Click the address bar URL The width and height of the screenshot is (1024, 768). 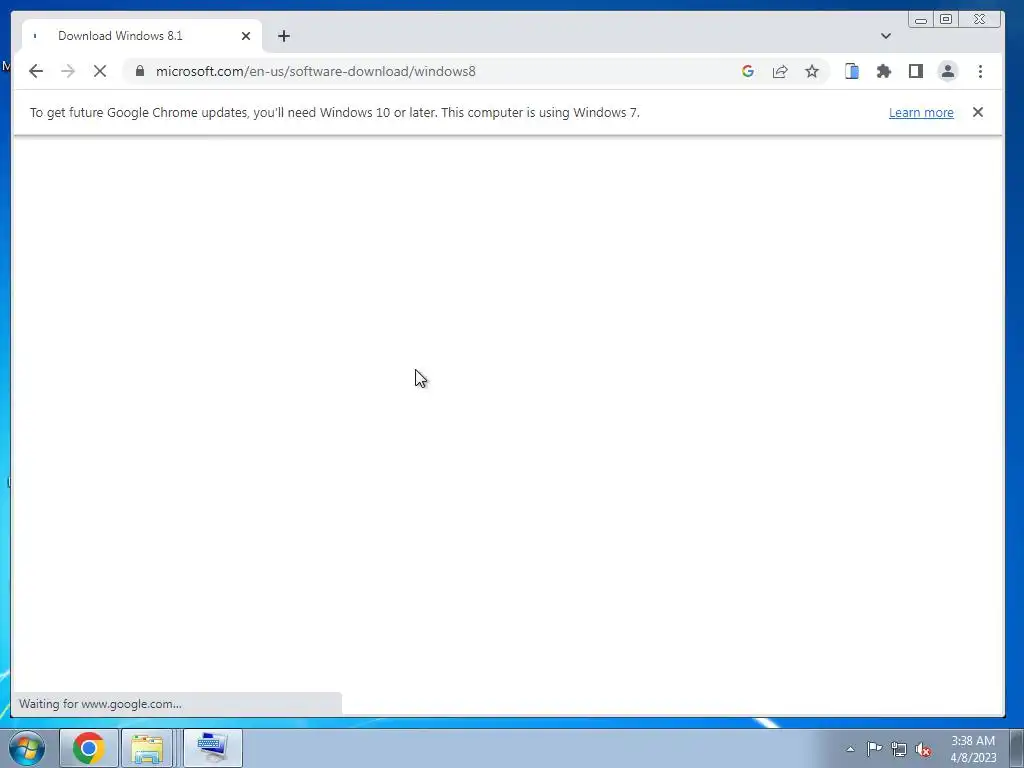pyautogui.click(x=315, y=71)
